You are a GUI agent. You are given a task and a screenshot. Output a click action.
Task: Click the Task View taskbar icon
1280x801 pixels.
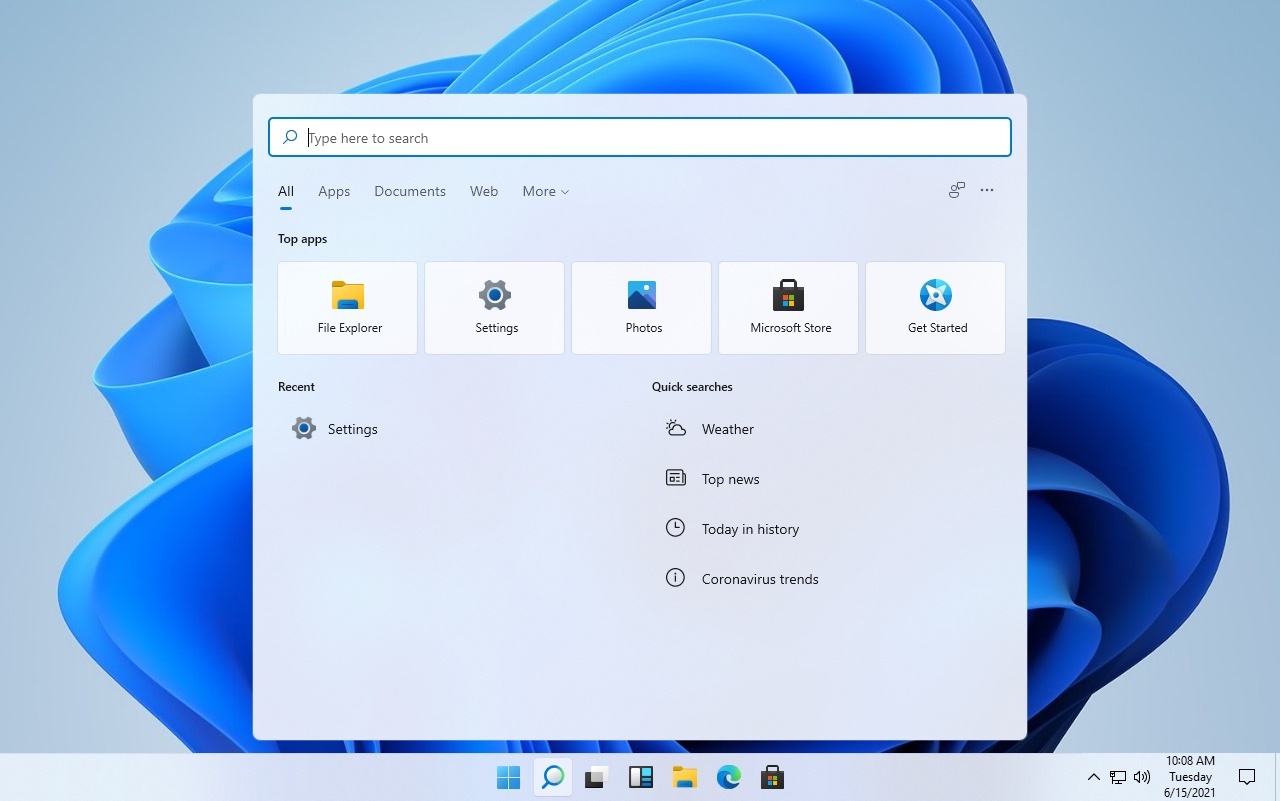pyautogui.click(x=596, y=777)
